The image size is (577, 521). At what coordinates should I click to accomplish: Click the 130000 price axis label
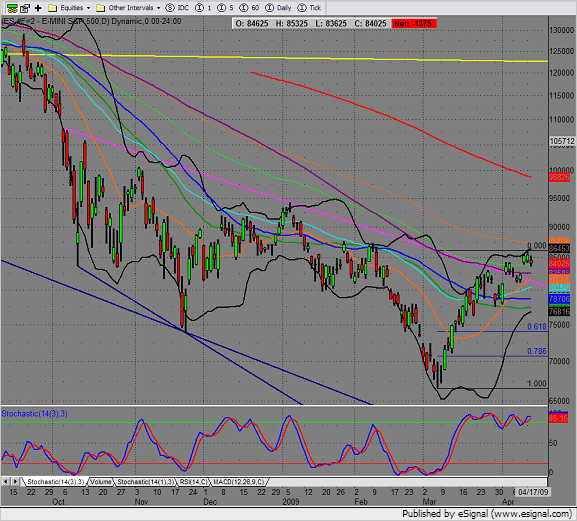[x=562, y=30]
